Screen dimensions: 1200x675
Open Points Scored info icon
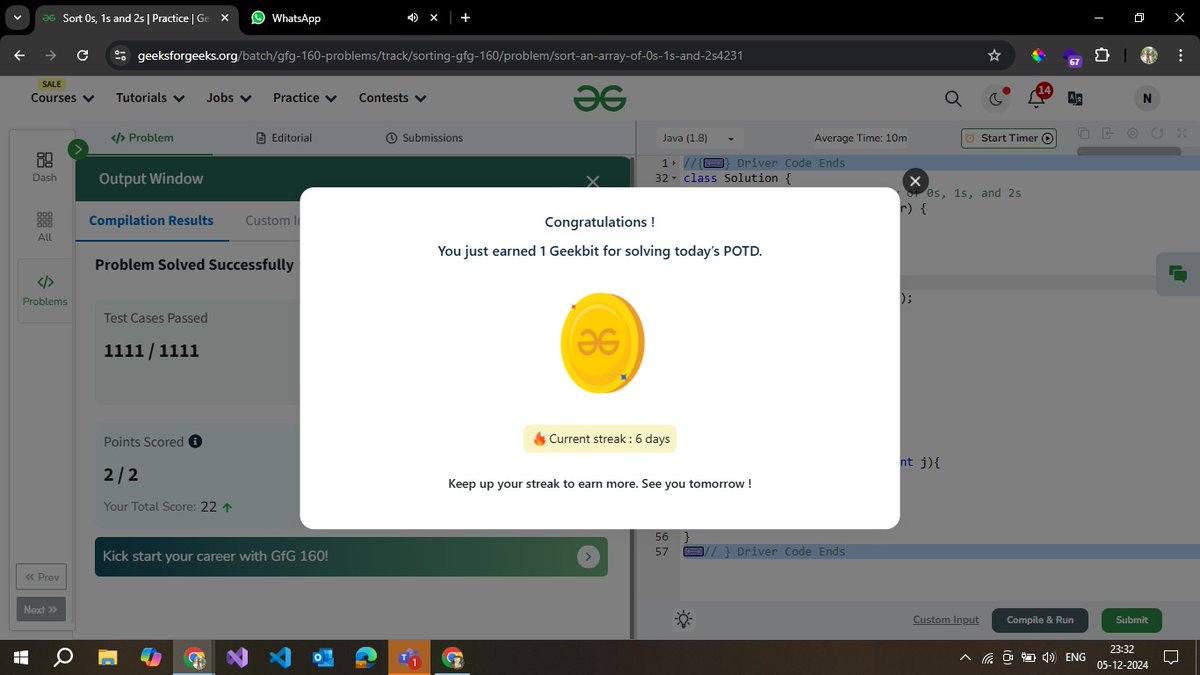195,441
